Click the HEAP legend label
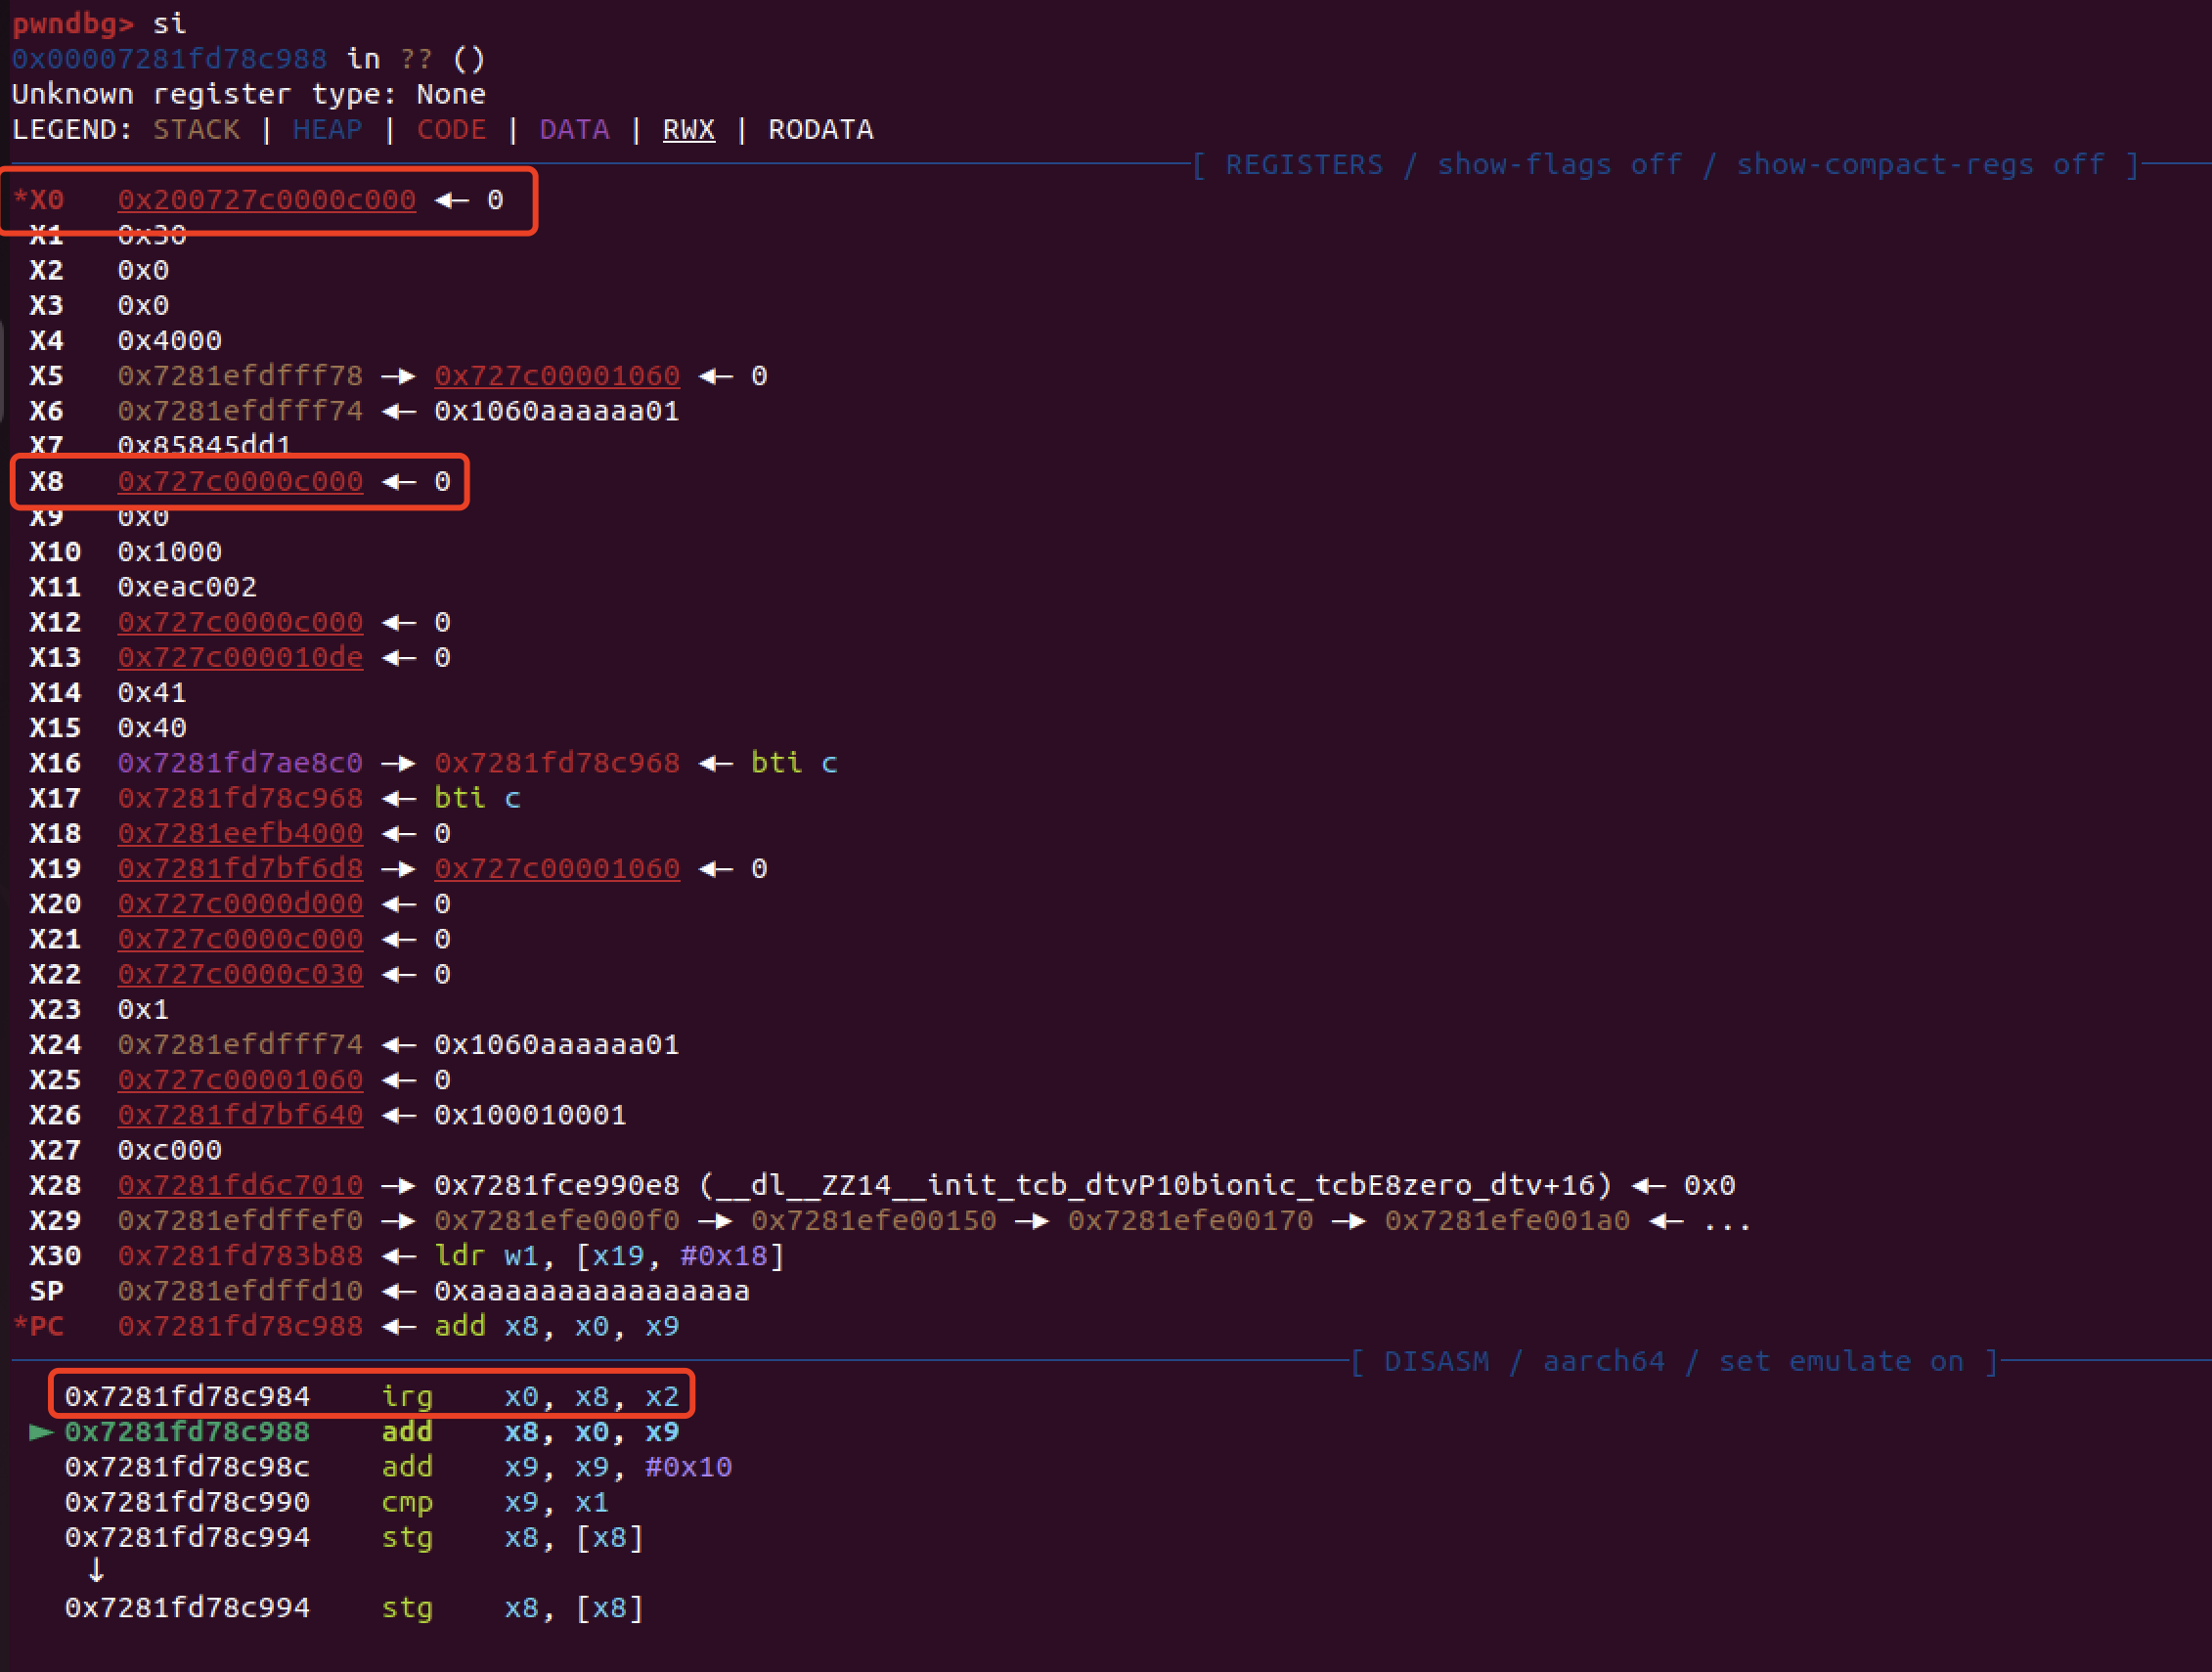This screenshot has height=1672, width=2212. [327, 130]
